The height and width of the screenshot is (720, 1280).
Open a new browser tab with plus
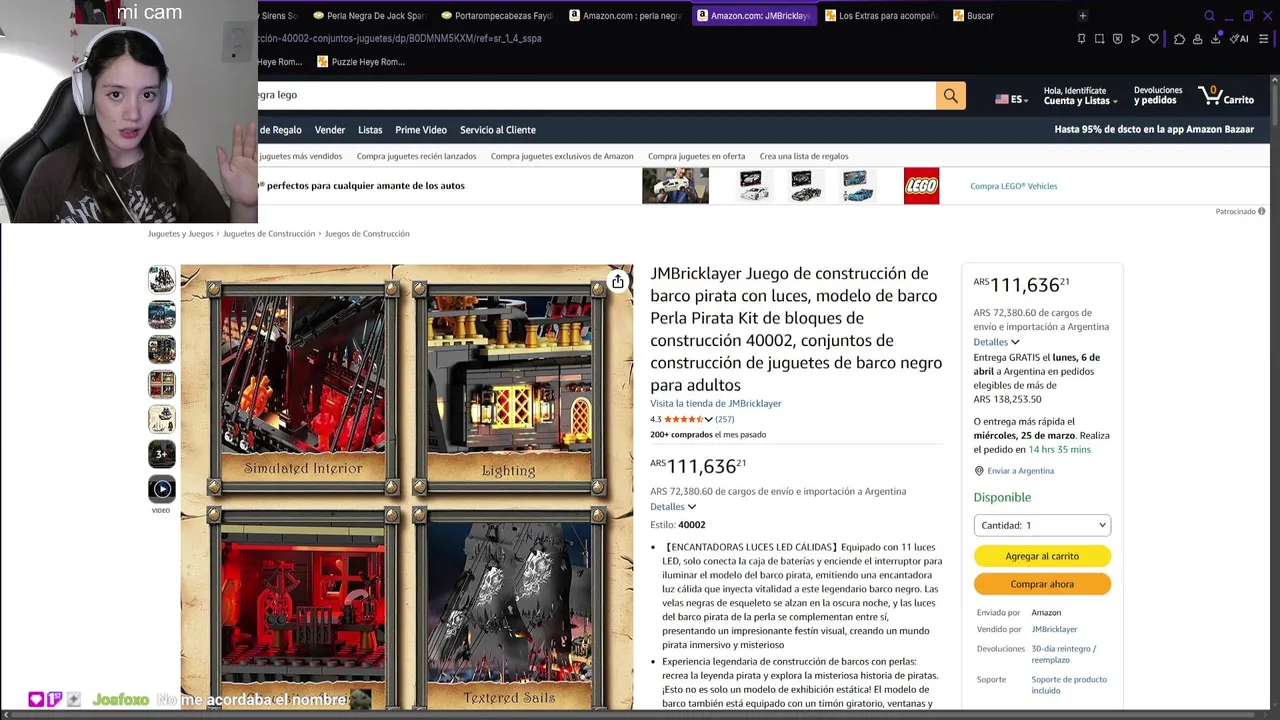coord(1082,16)
